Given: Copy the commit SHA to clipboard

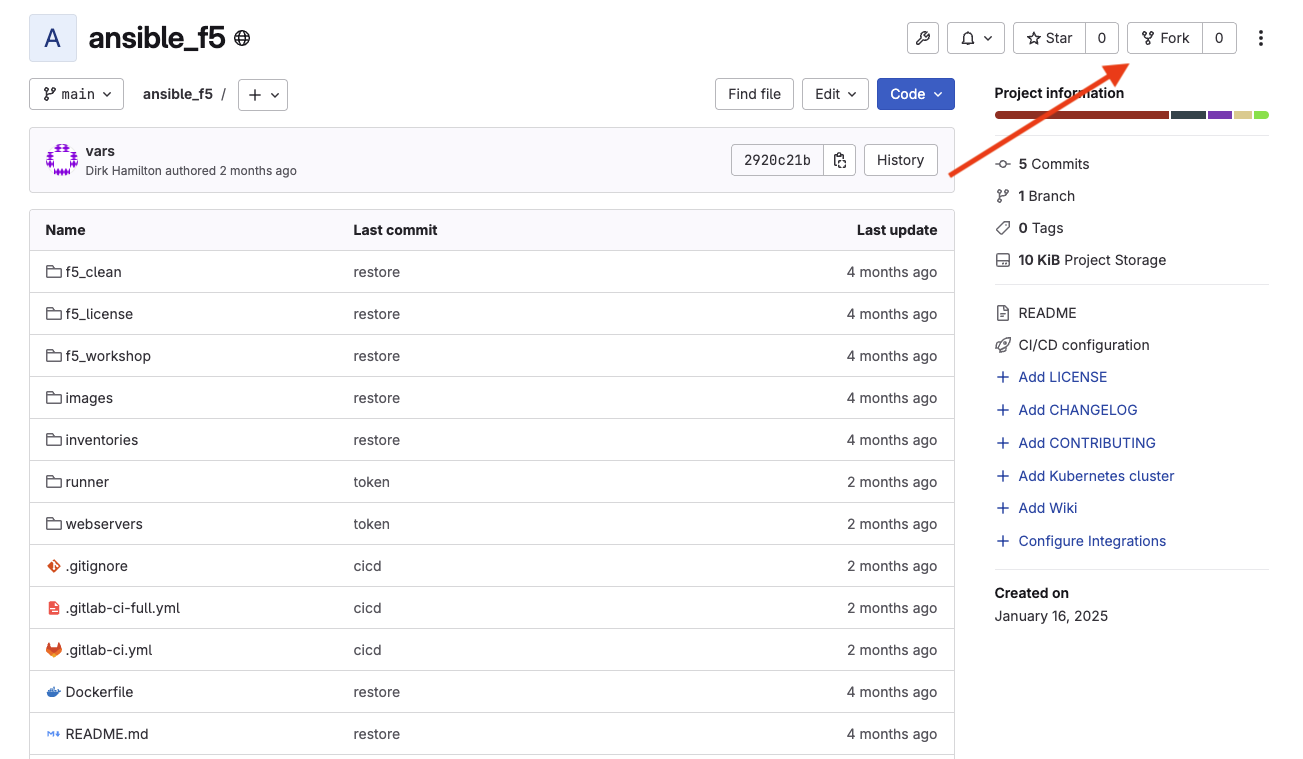Looking at the screenshot, I should (x=840, y=160).
